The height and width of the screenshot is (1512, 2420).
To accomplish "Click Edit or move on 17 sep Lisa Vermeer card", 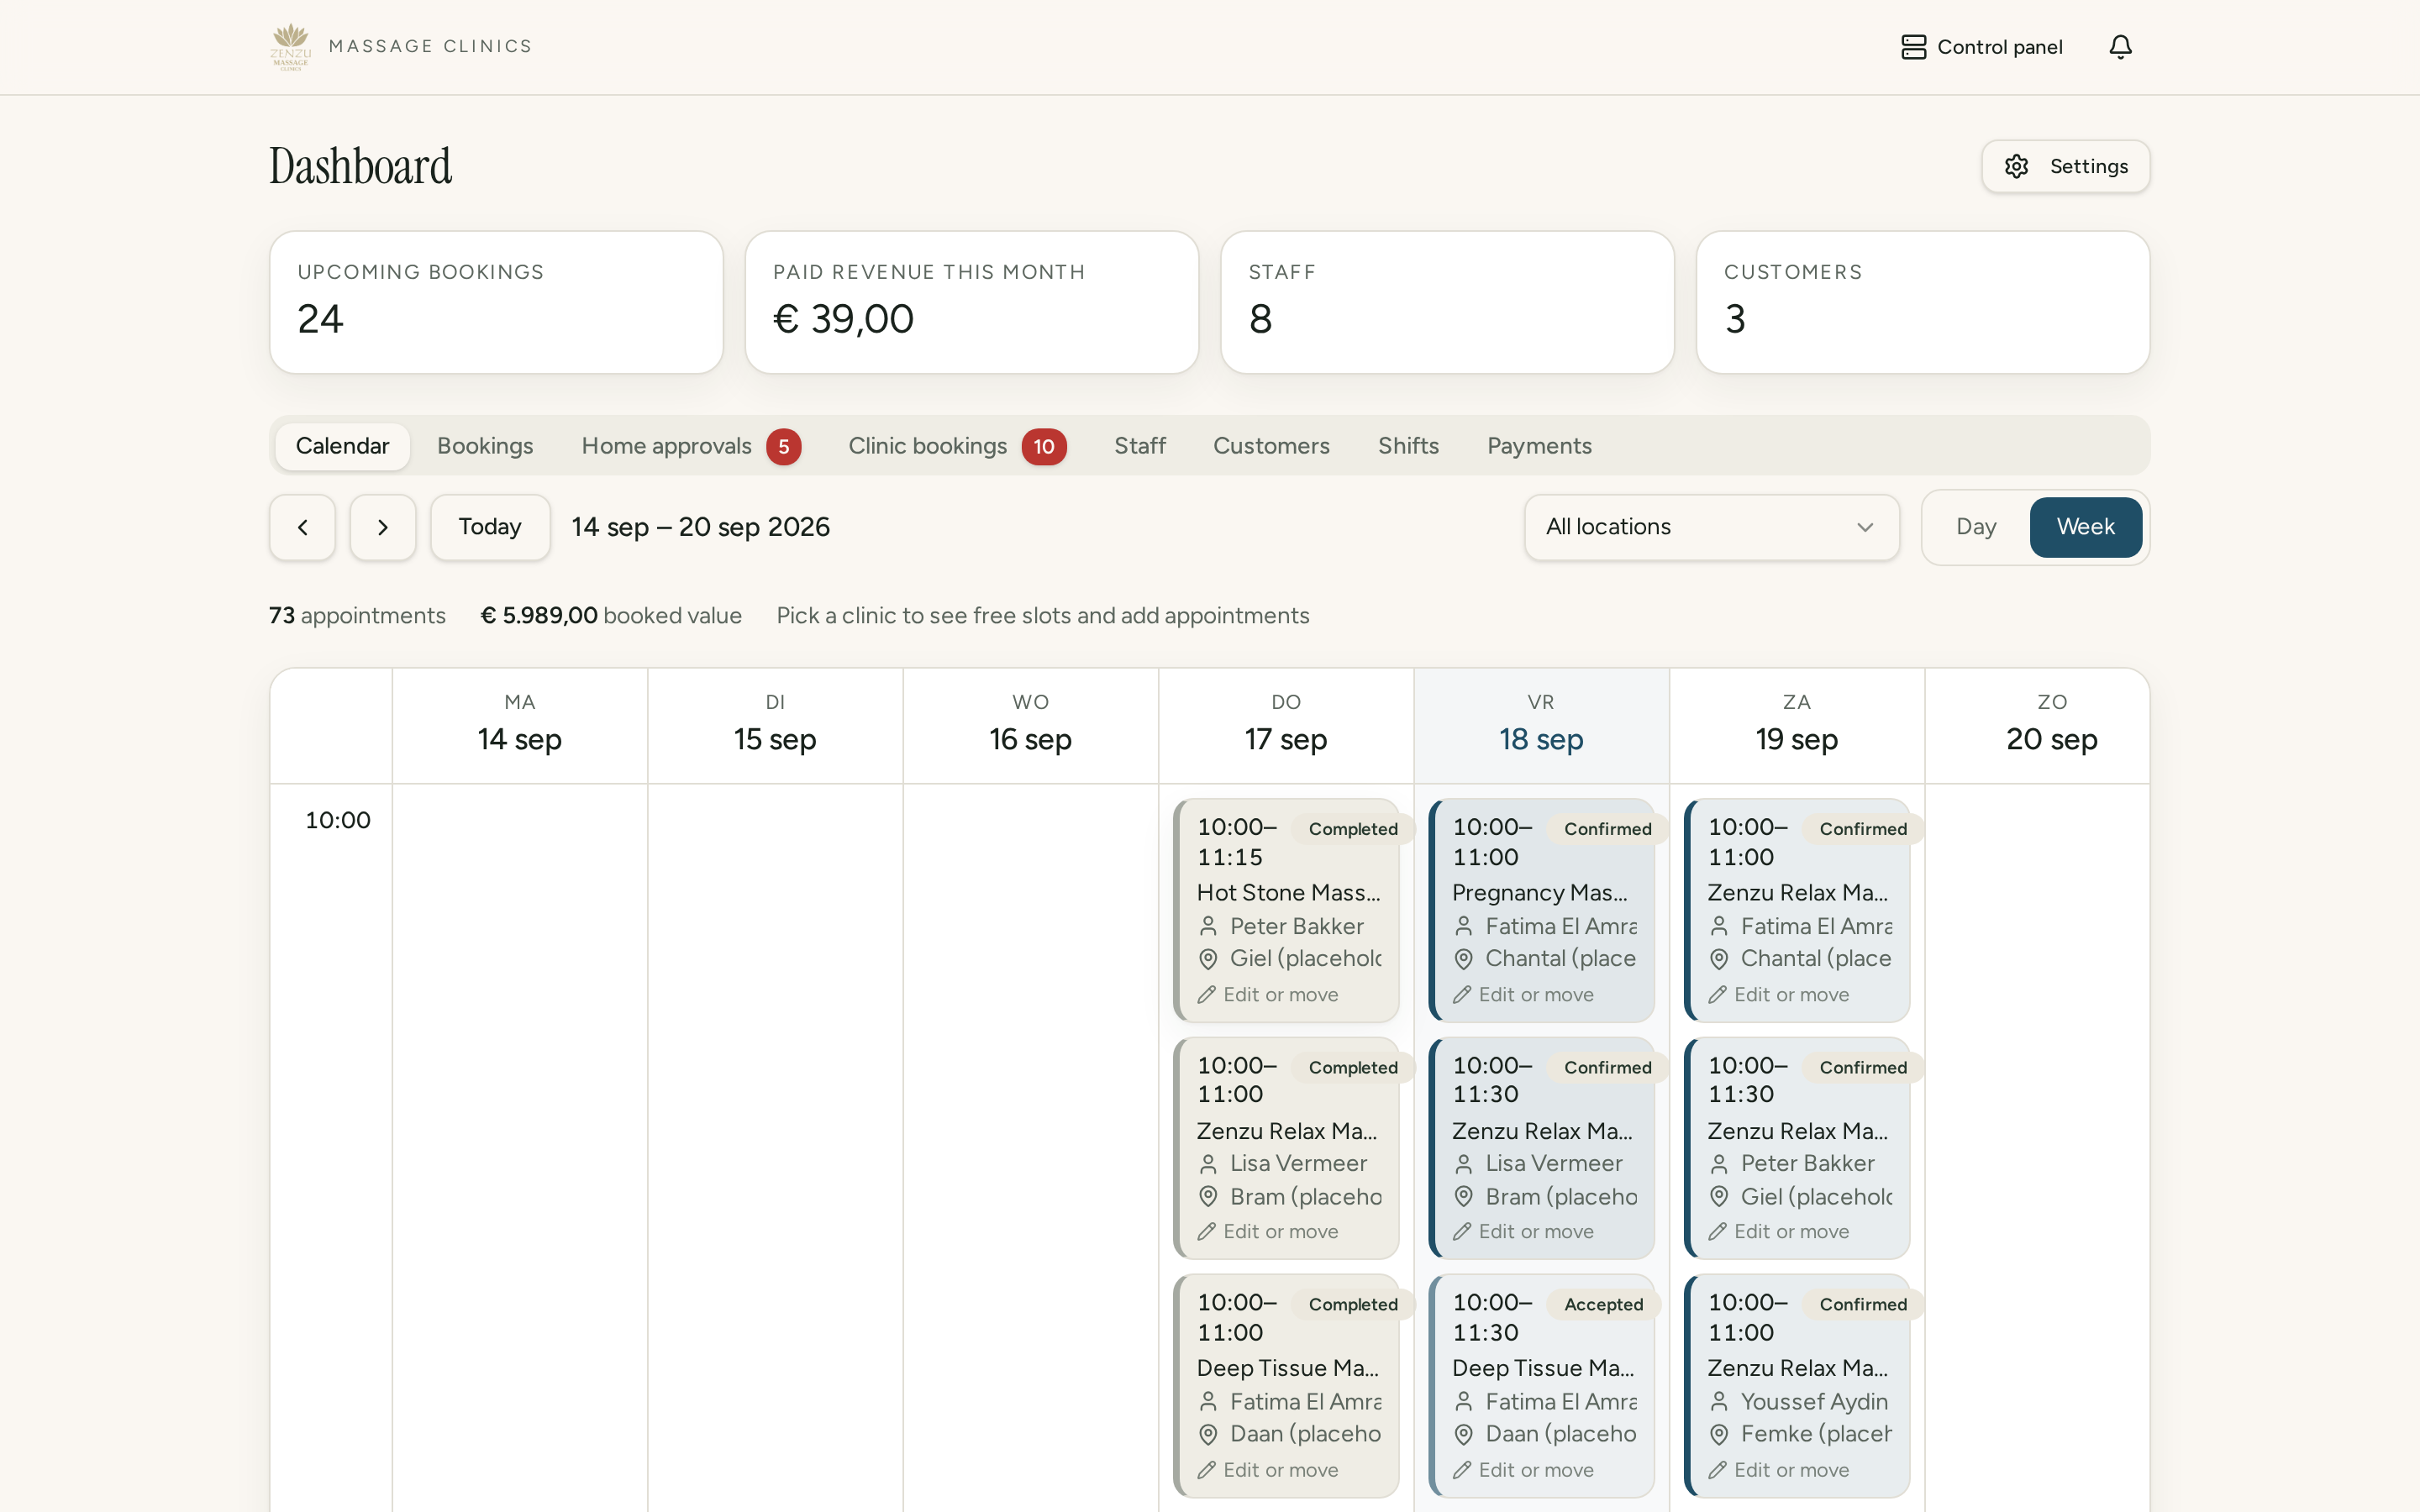I will pos(1268,1232).
